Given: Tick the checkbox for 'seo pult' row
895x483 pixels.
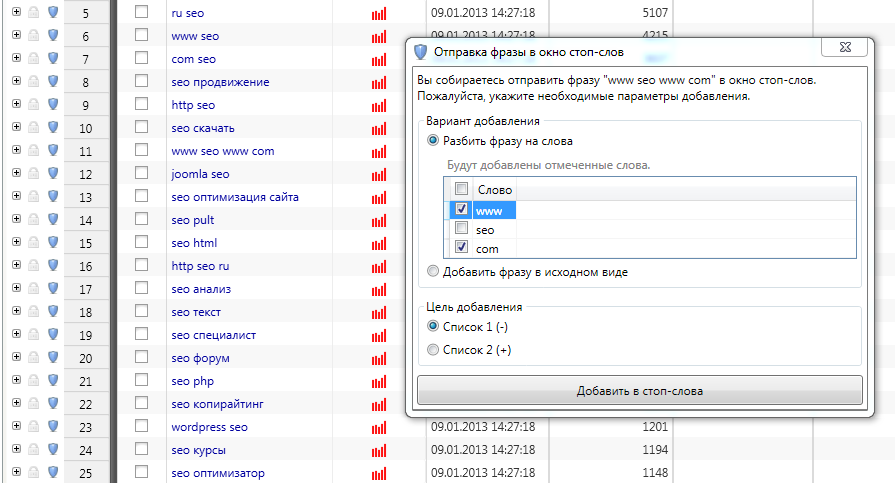Looking at the screenshot, I should coord(141,220).
